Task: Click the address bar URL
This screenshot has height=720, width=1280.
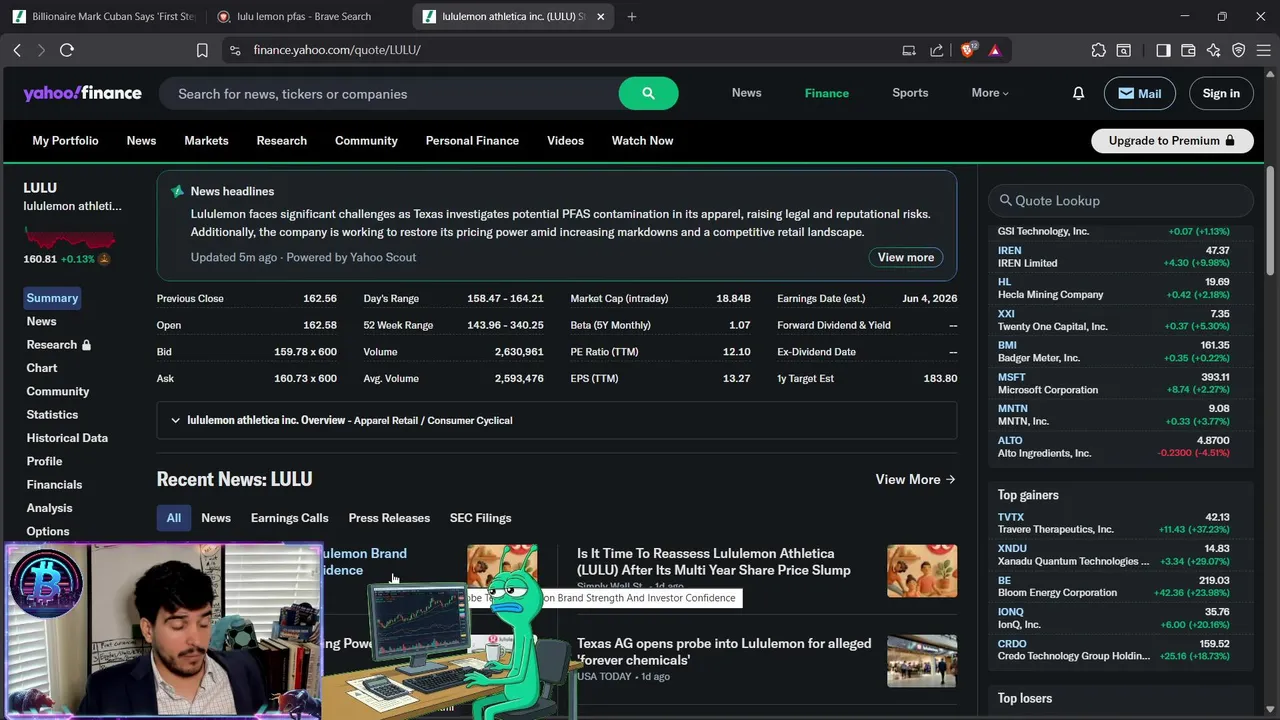Action: (x=337, y=50)
